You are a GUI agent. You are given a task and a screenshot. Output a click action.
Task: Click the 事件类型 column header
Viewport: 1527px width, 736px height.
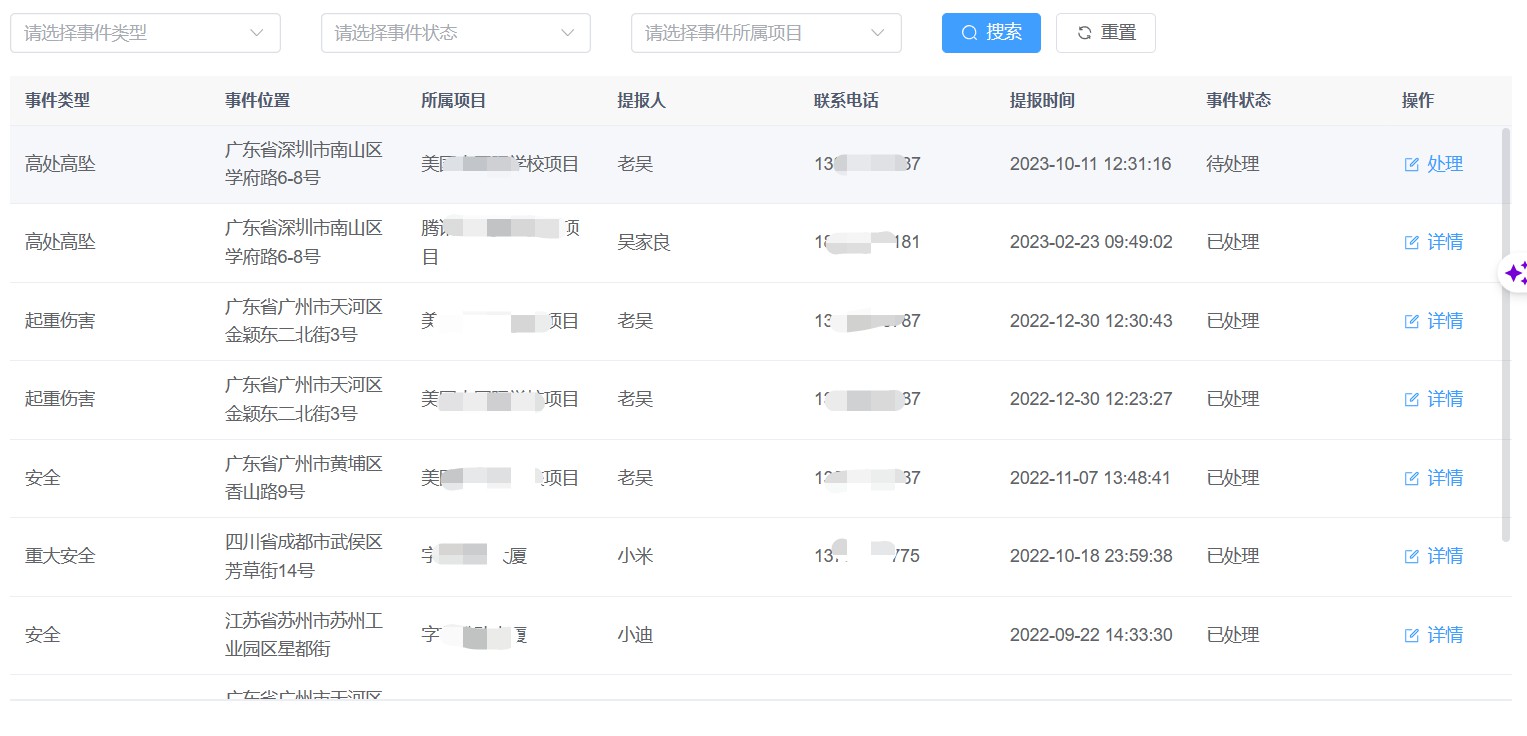(x=57, y=101)
